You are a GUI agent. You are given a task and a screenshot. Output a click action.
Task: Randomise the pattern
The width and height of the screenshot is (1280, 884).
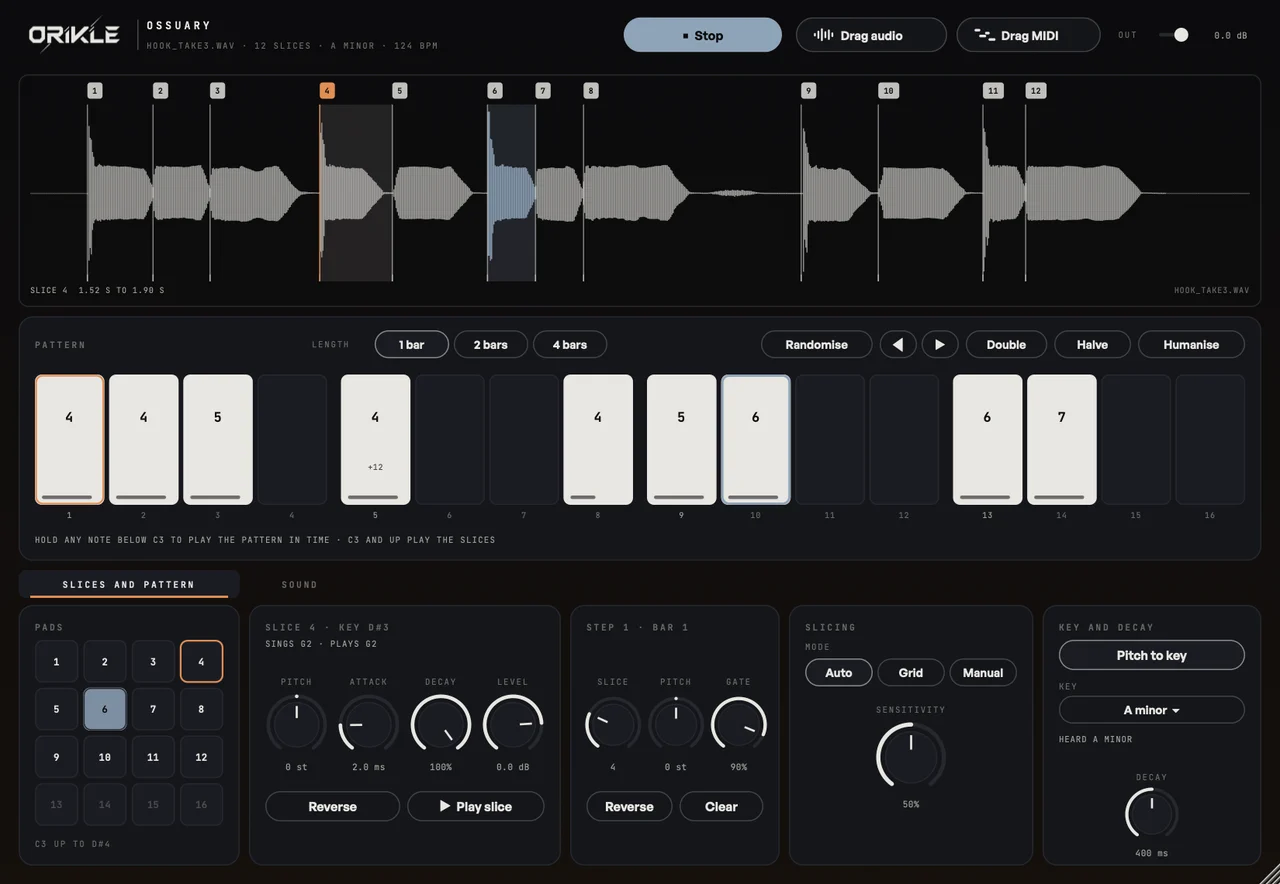[x=816, y=344]
